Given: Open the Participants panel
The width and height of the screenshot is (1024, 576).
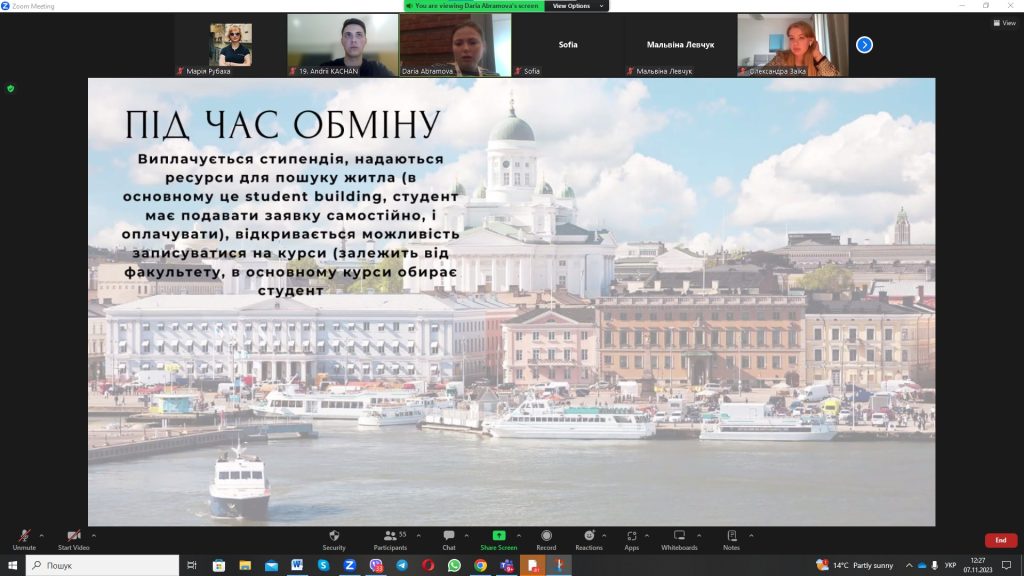Looking at the screenshot, I should tap(390, 539).
